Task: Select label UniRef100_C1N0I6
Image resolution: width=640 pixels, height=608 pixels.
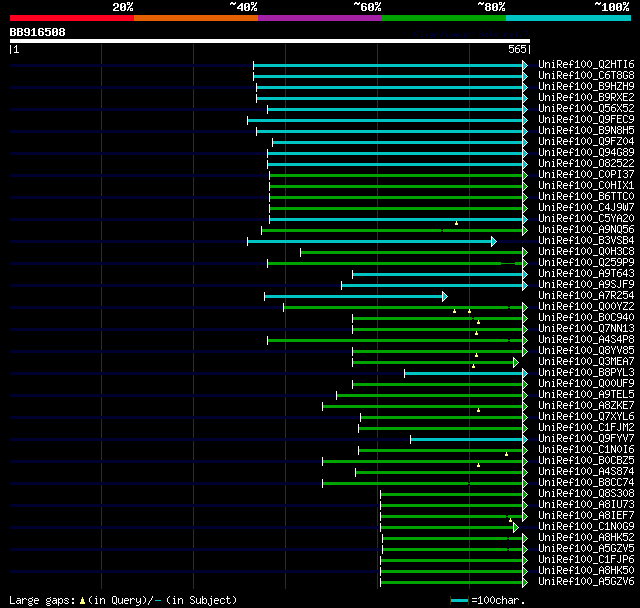Action: (586, 450)
